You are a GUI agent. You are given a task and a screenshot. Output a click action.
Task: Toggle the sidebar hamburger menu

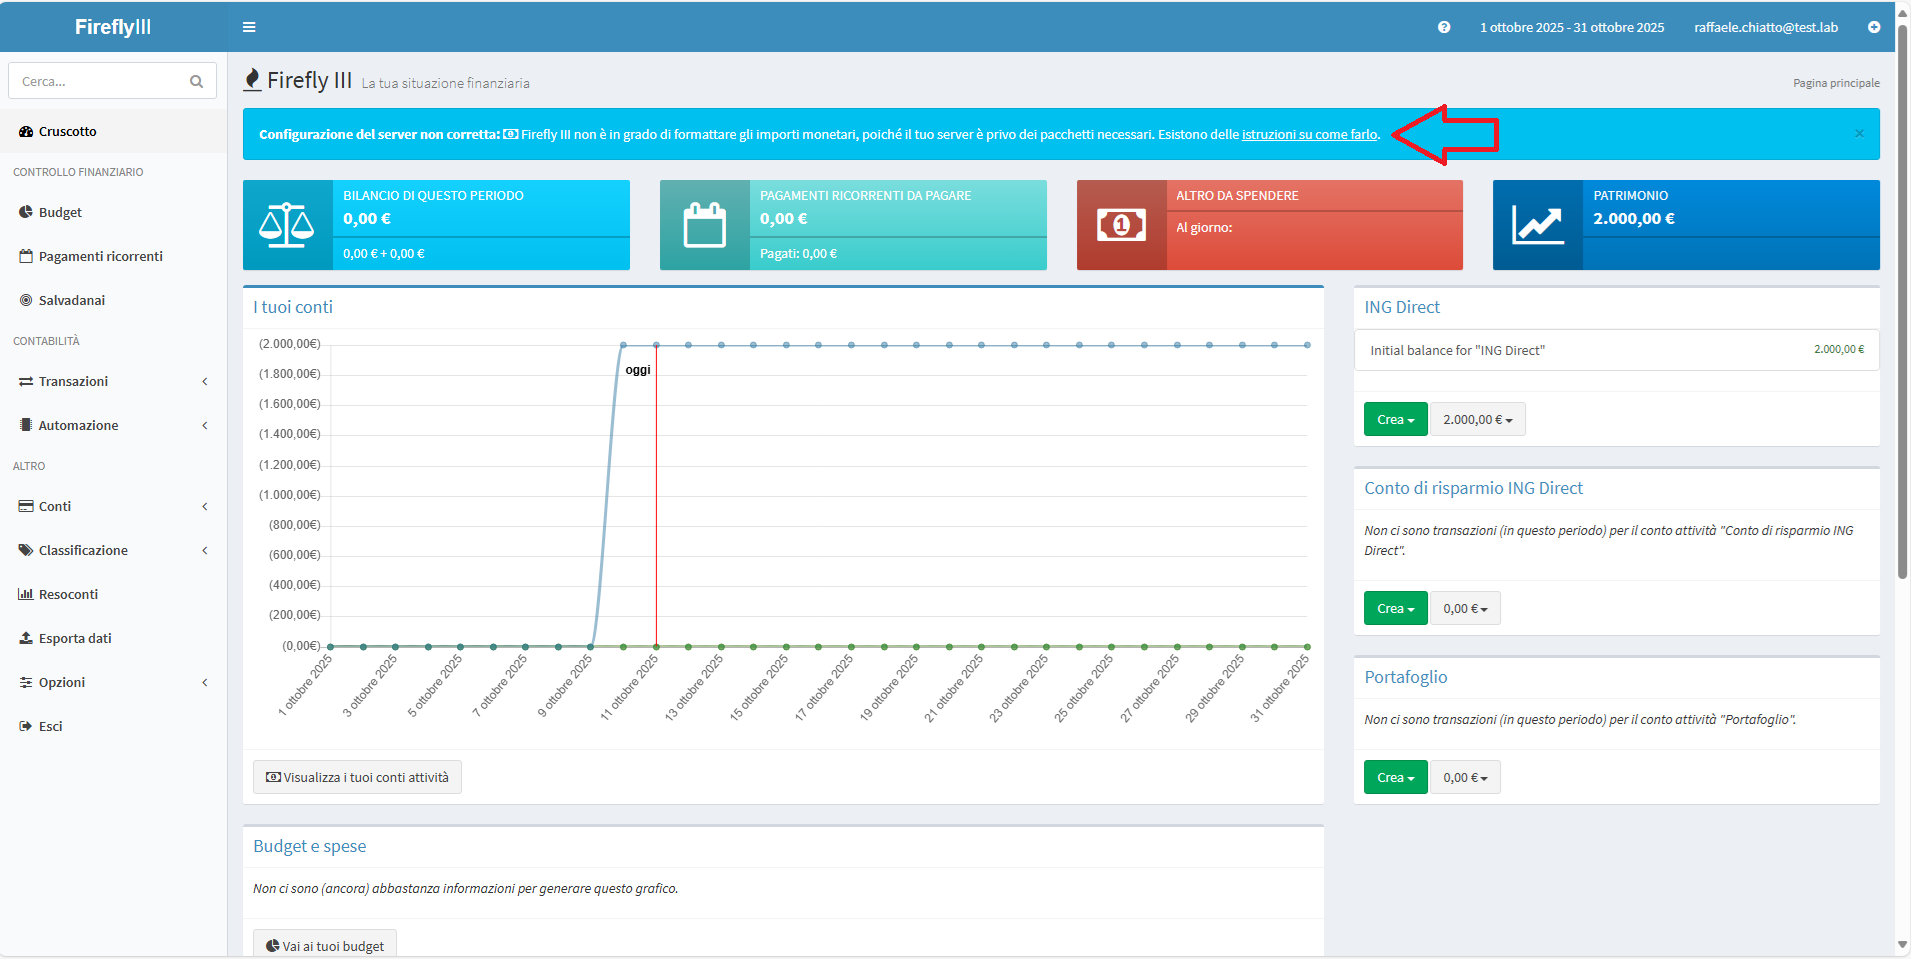click(x=249, y=27)
